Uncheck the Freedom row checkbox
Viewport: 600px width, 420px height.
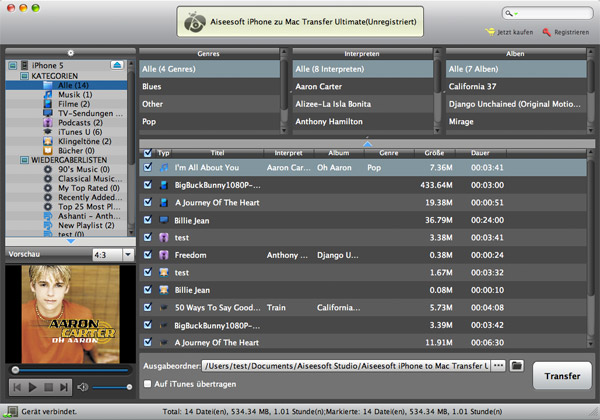click(x=147, y=255)
